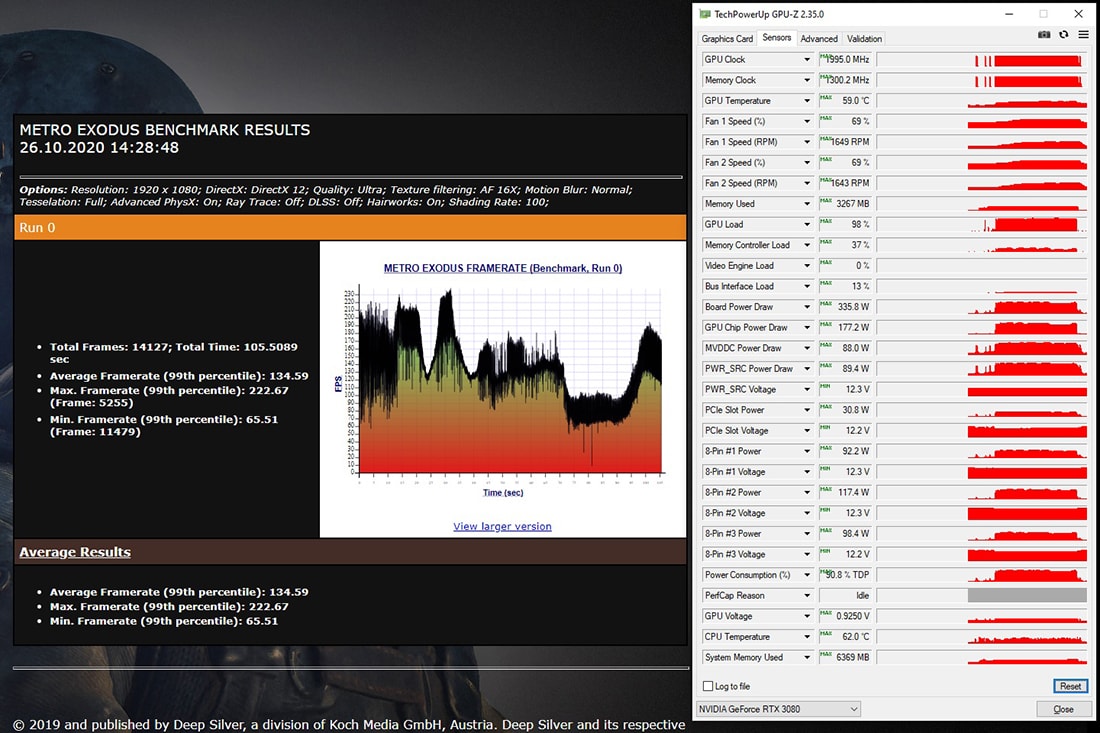Open the System Memory Used dropdown
The image size is (1100, 733).
pos(807,657)
